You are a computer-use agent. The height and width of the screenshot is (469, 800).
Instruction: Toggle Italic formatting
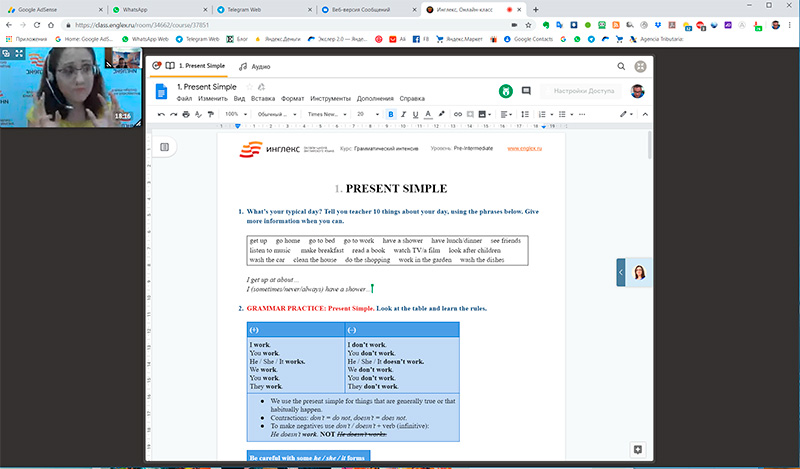403,115
